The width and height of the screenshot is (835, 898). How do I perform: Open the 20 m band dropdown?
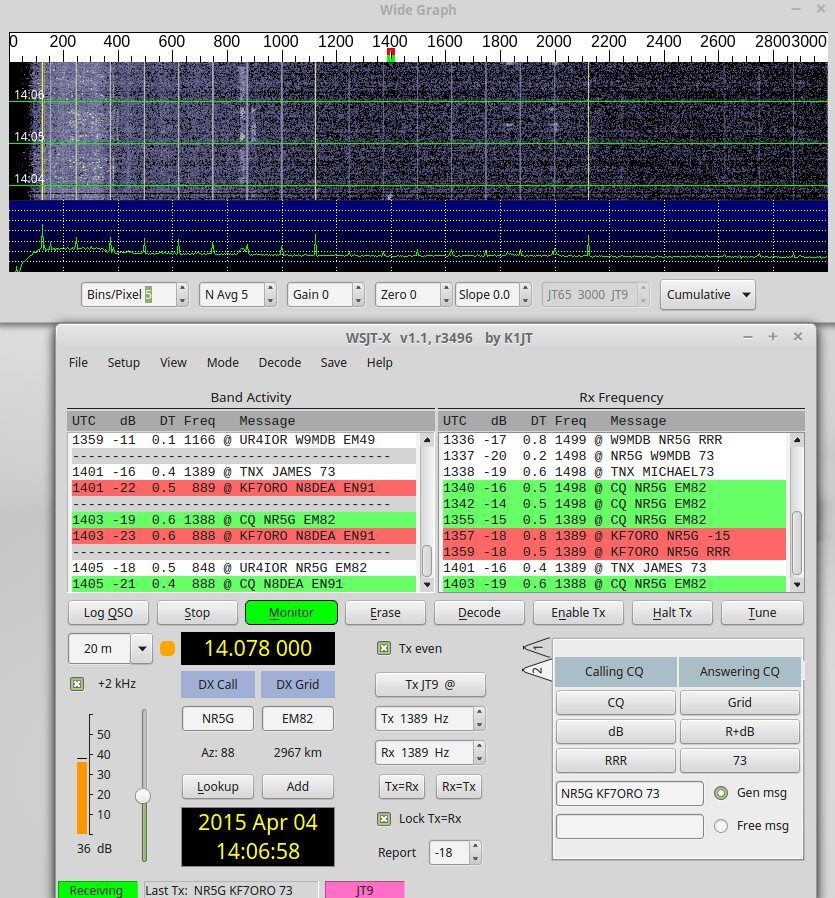(141, 648)
